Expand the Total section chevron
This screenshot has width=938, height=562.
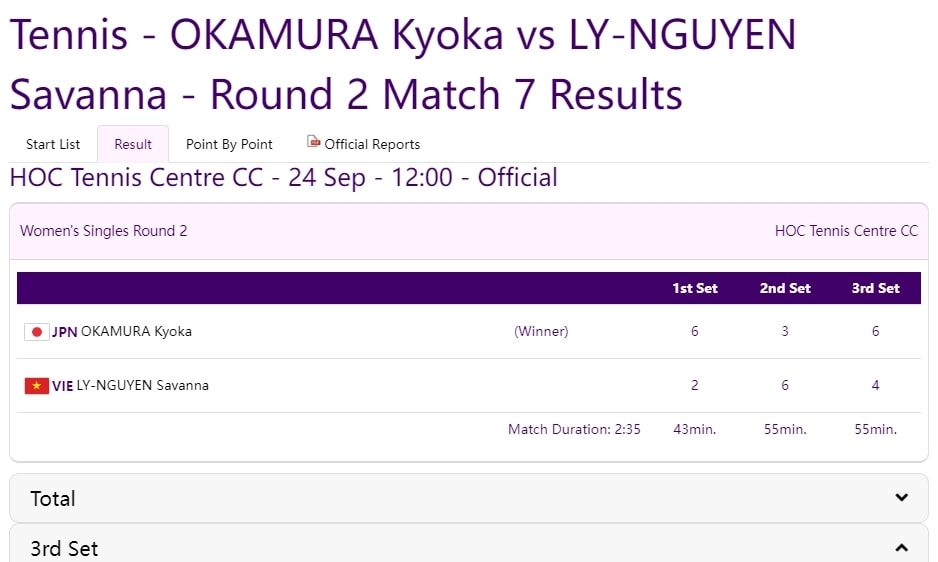[902, 497]
